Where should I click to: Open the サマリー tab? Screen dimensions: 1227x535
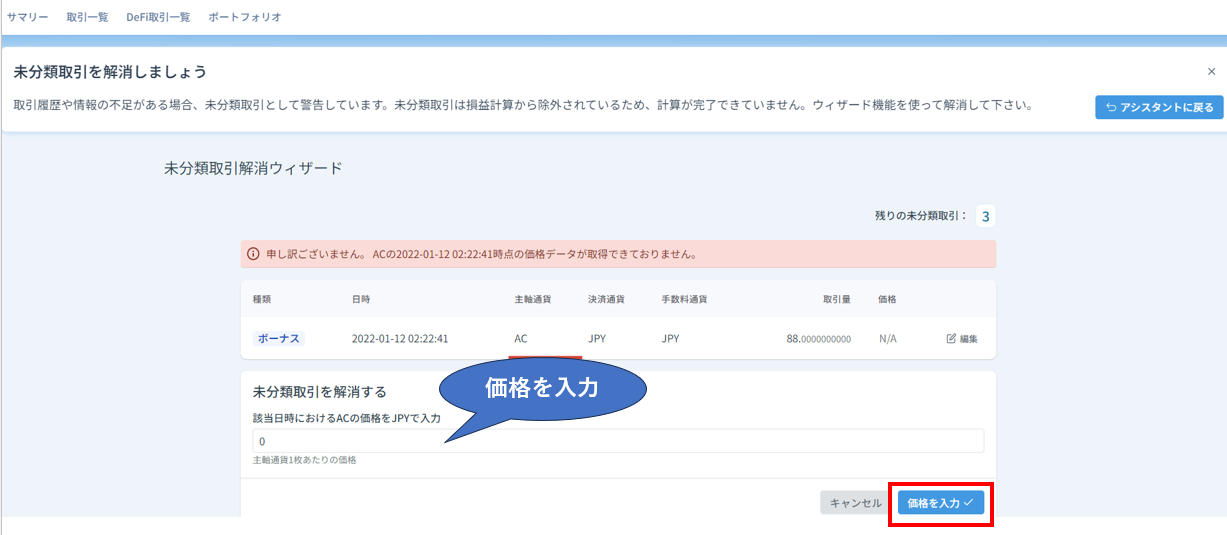click(27, 17)
